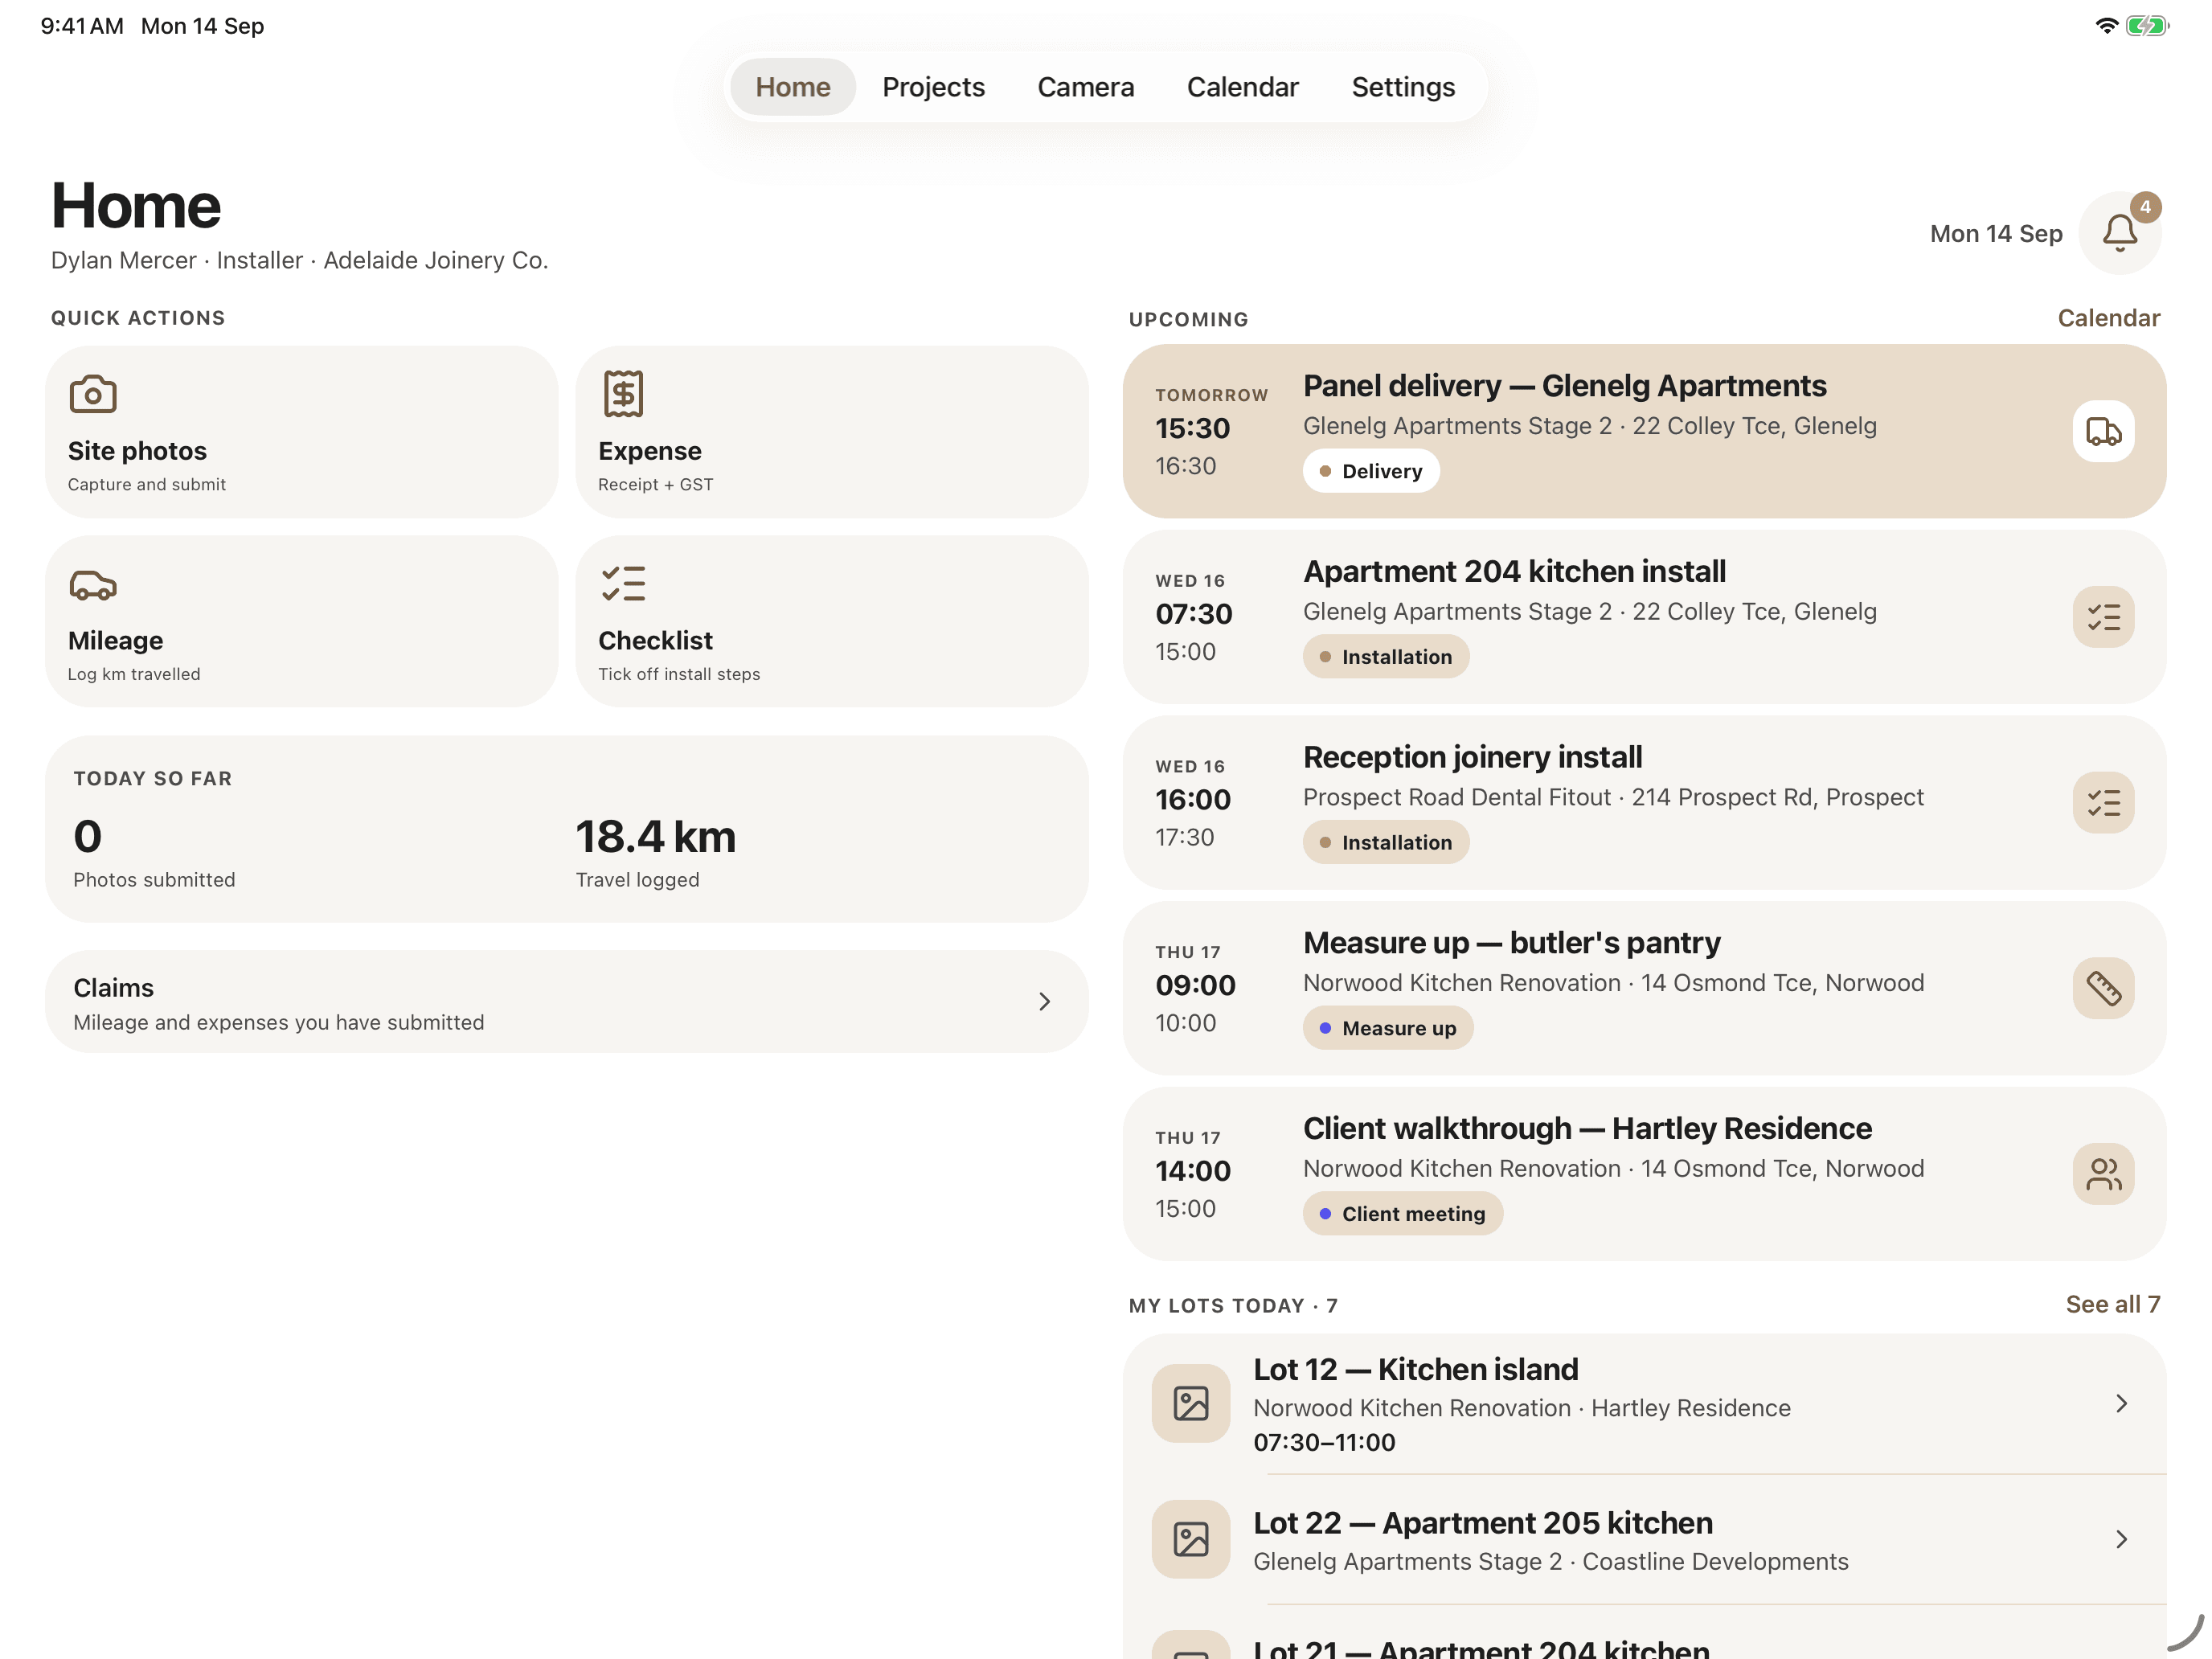Switch to the Camera tab
This screenshot has height=1659, width=2212.
1085,87
